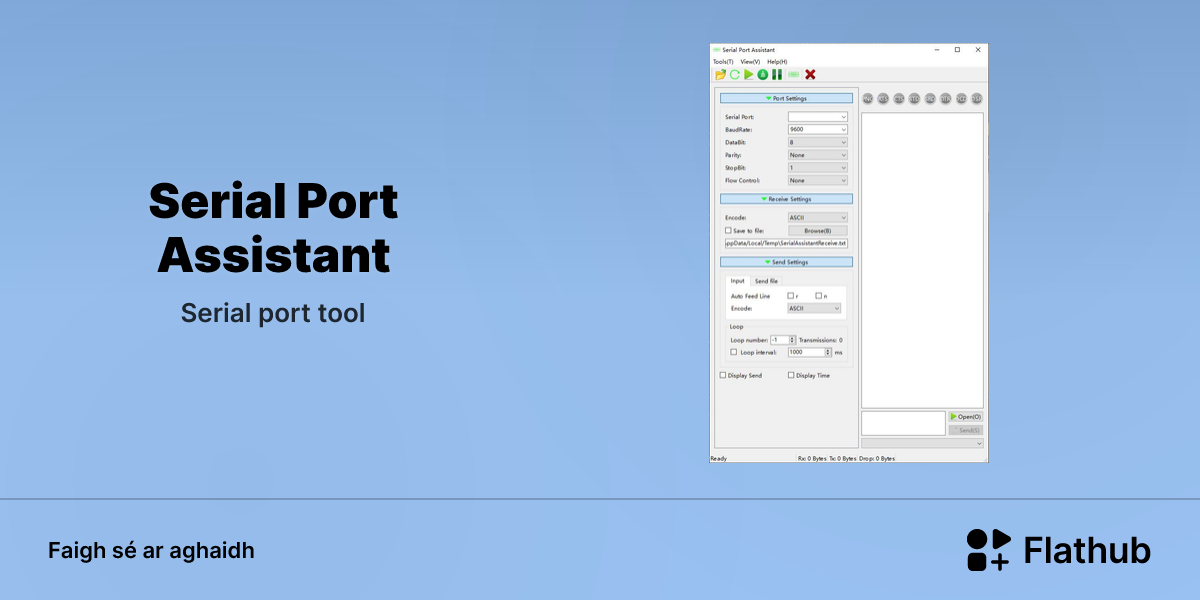Click the Browse(B) button

tap(817, 231)
